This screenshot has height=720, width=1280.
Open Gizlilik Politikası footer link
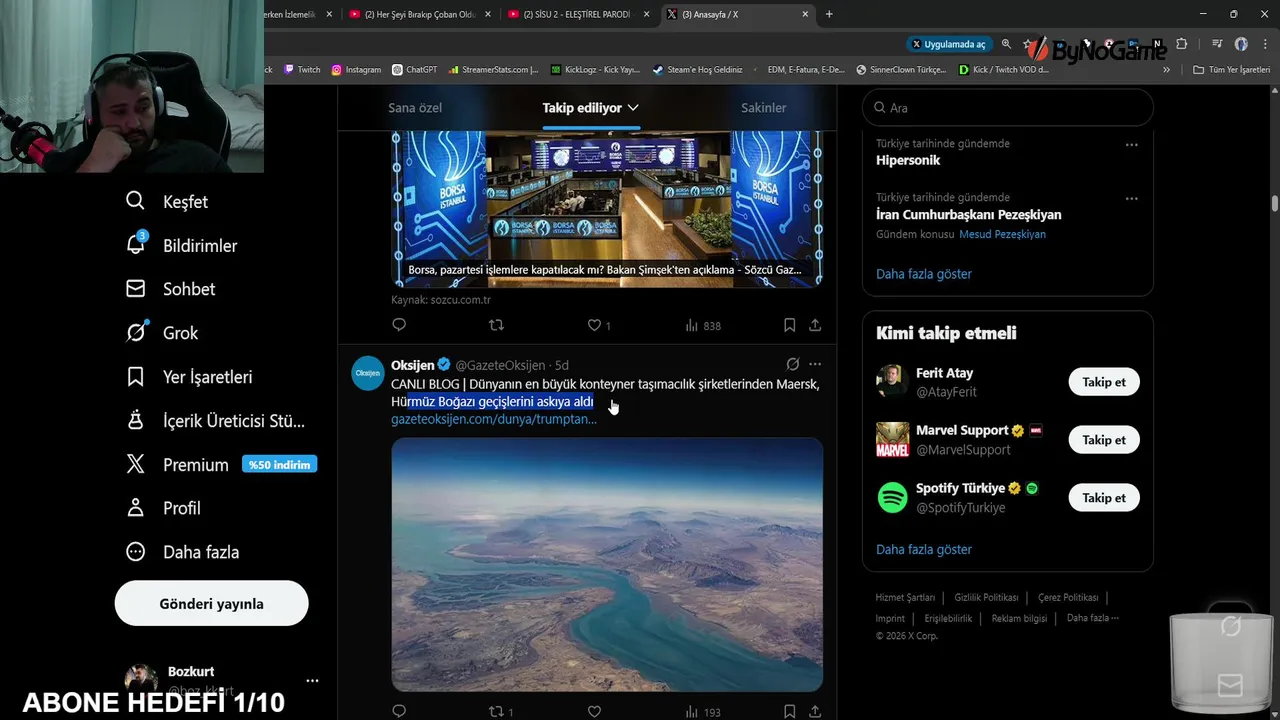pos(986,597)
